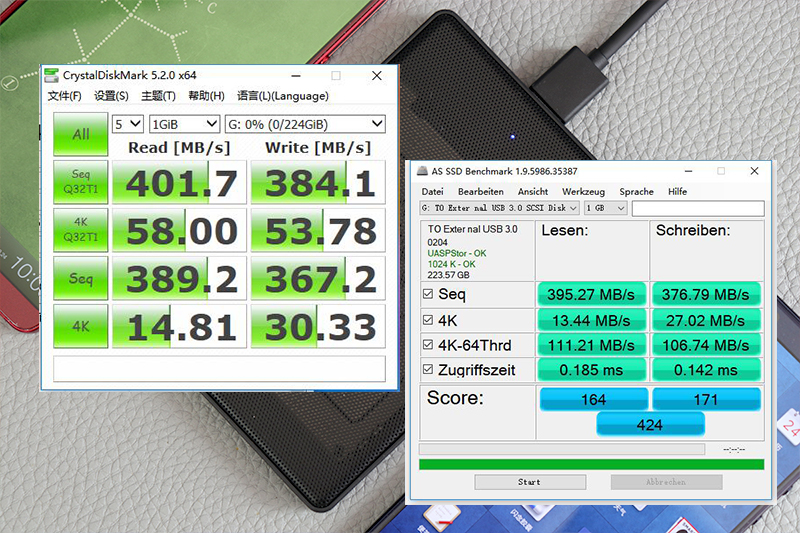Open the Bearbeiten menu in AS SSD

click(x=481, y=192)
